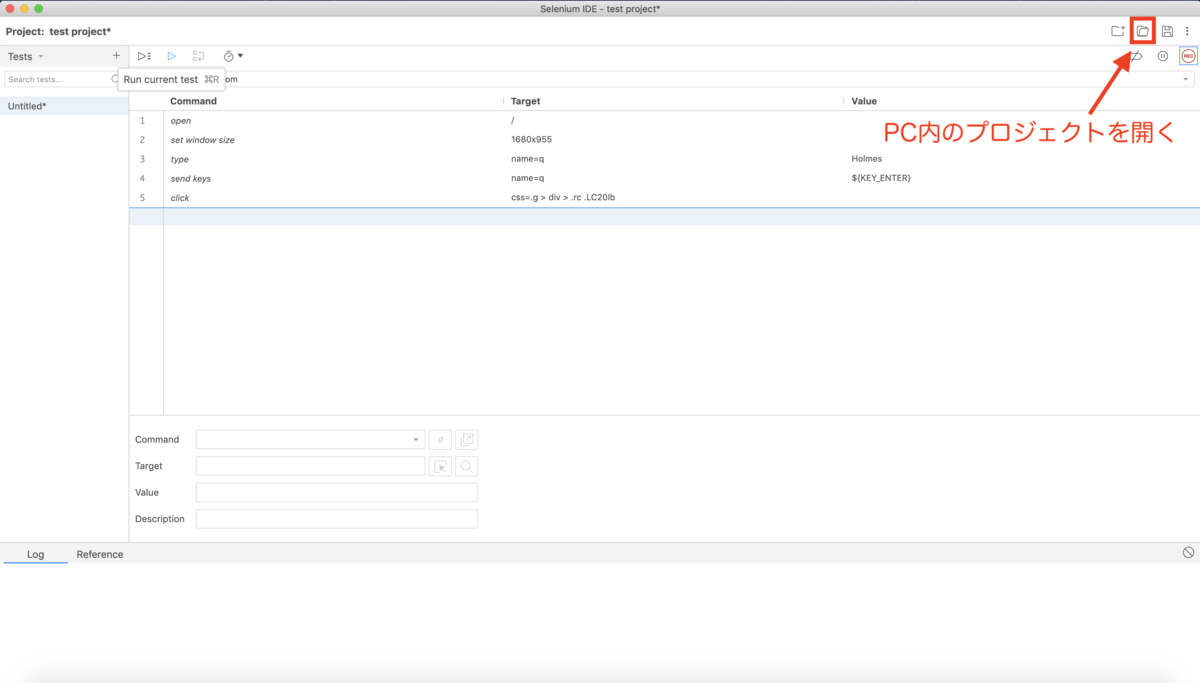Select the Untitled* test
This screenshot has height=683, width=1200.
click(64, 106)
